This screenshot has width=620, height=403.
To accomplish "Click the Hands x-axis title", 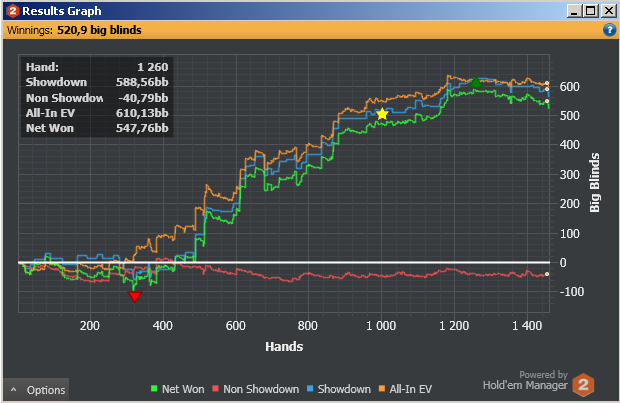I will click(x=284, y=346).
